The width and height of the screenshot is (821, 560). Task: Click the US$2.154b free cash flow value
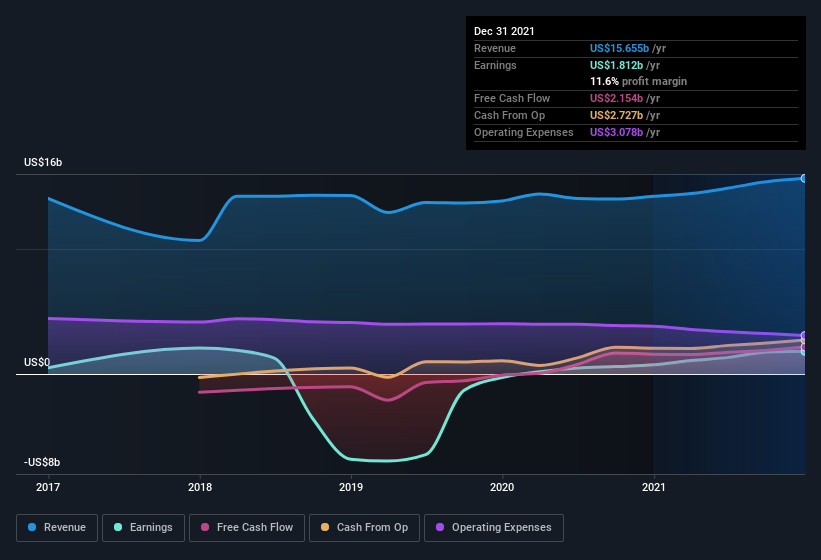click(x=616, y=98)
